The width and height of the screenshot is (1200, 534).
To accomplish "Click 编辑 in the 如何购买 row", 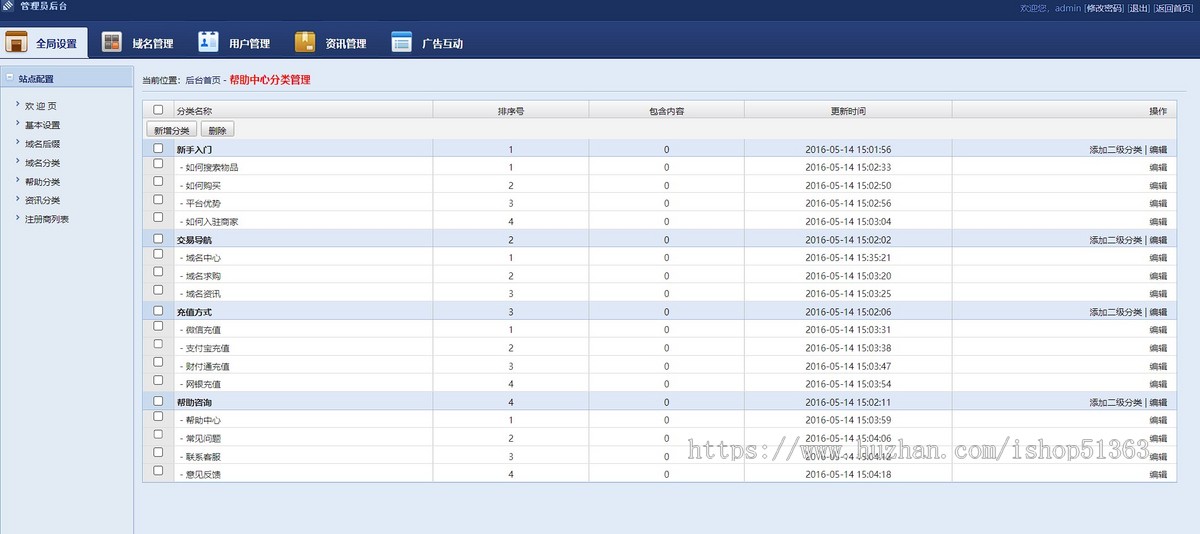I will pos(1158,186).
